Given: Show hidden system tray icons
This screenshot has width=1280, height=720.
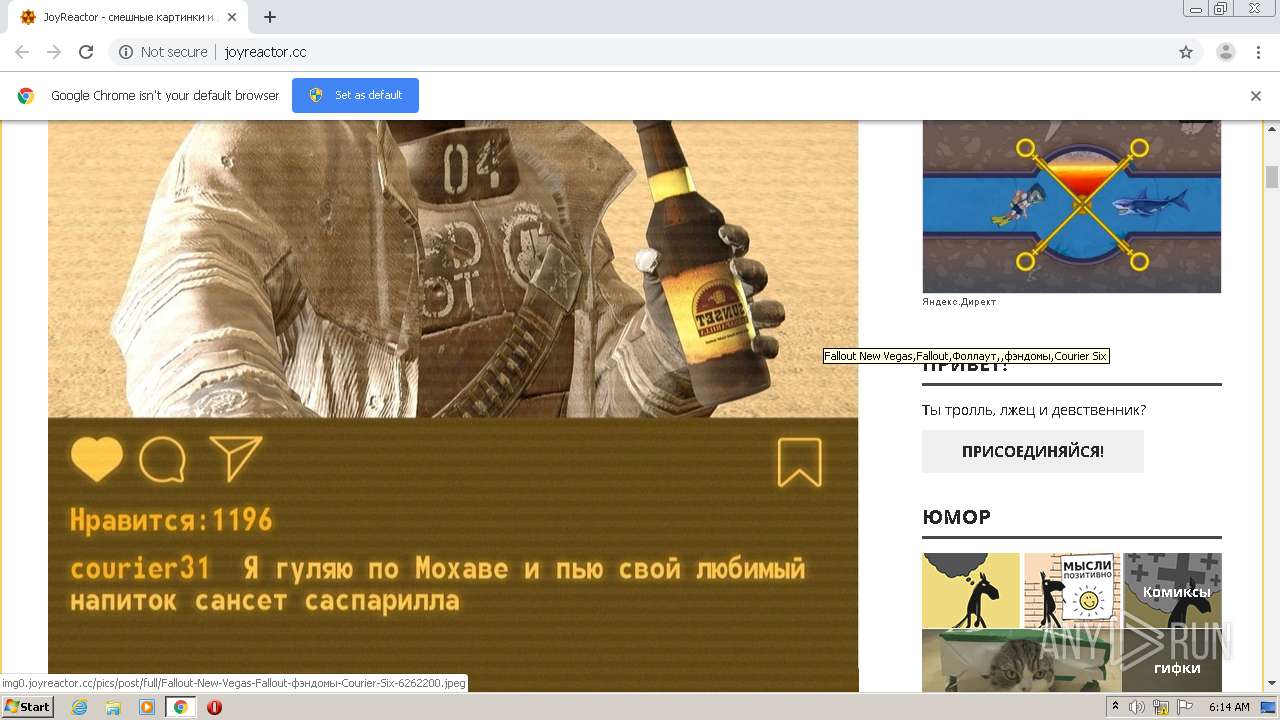Looking at the screenshot, I should pyautogui.click(x=1116, y=707).
